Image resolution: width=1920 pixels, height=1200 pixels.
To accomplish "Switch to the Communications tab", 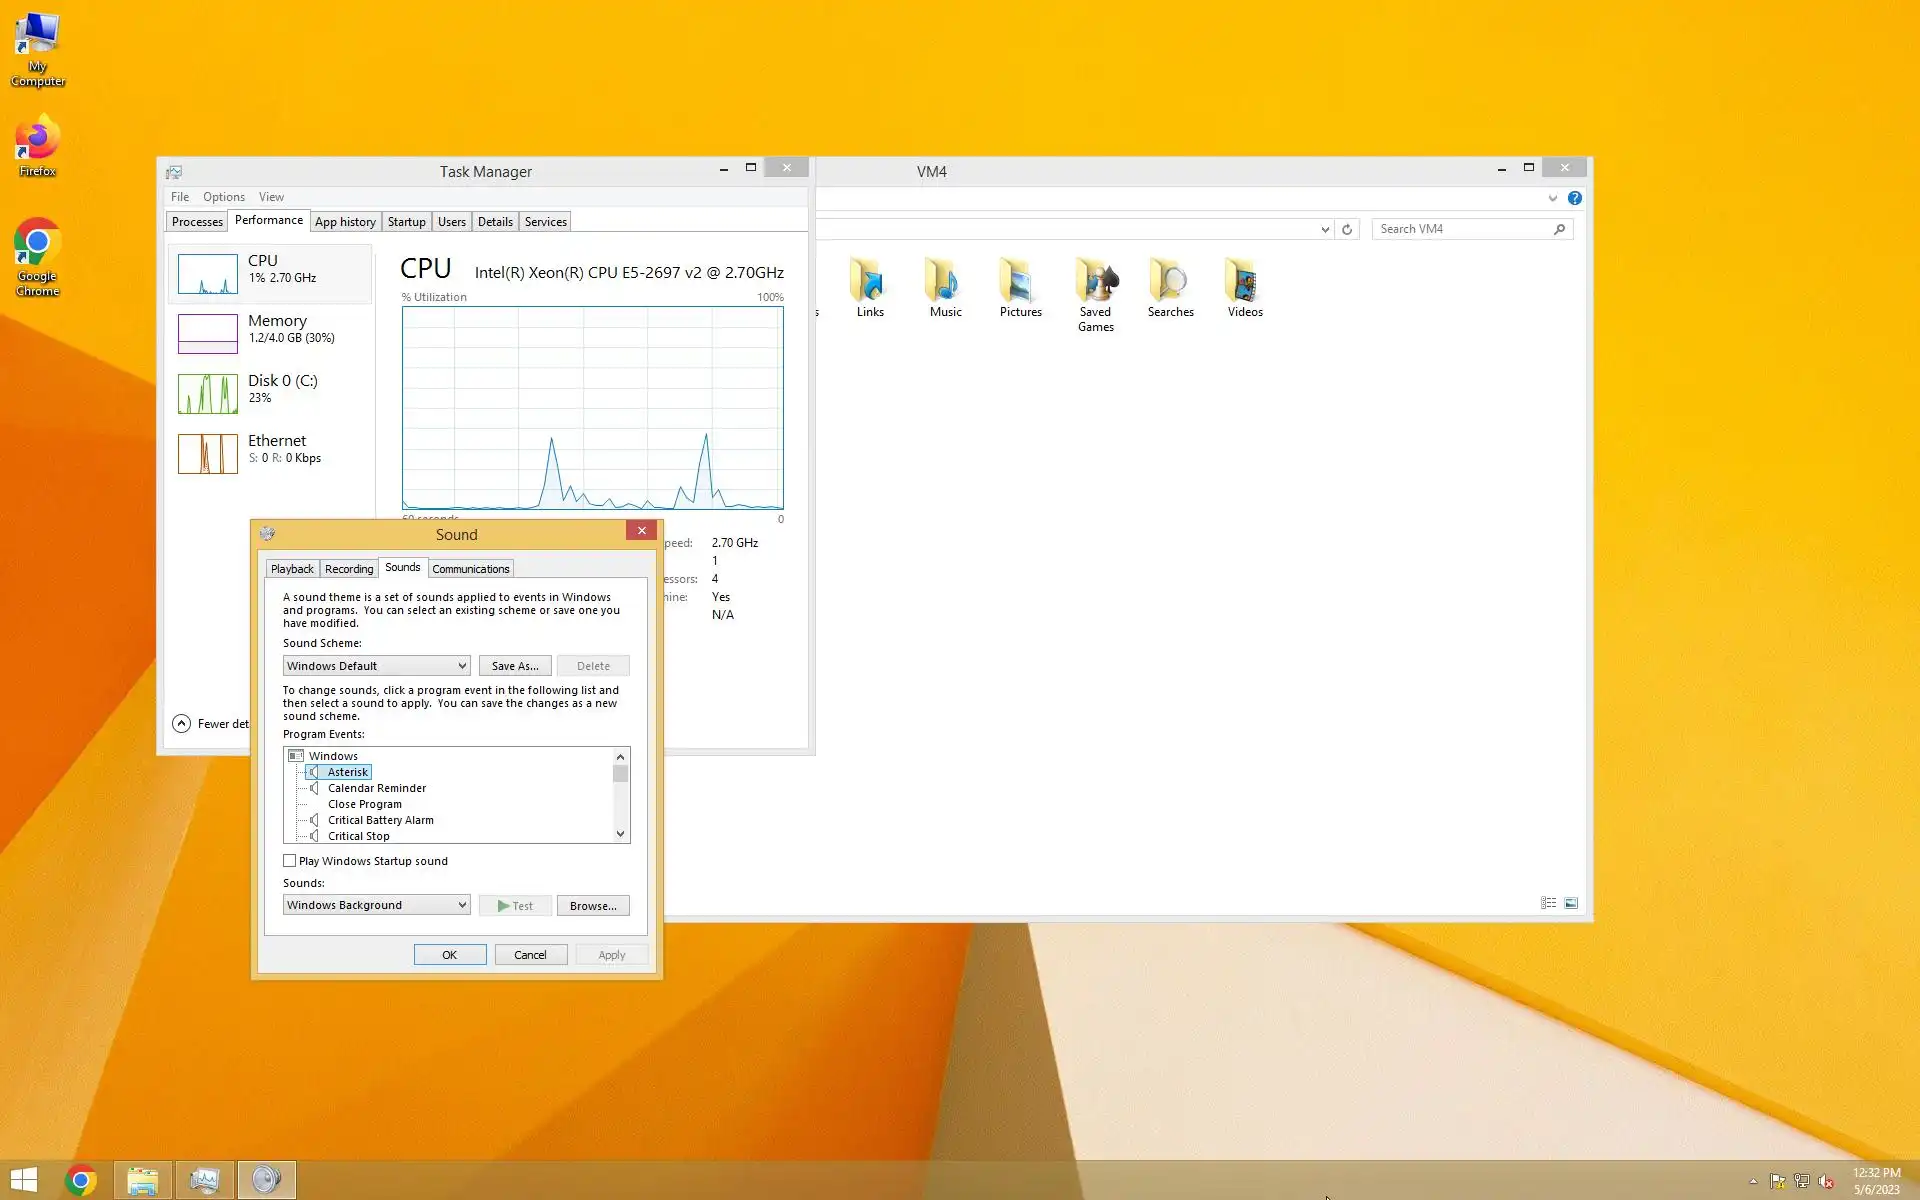I will [x=470, y=569].
